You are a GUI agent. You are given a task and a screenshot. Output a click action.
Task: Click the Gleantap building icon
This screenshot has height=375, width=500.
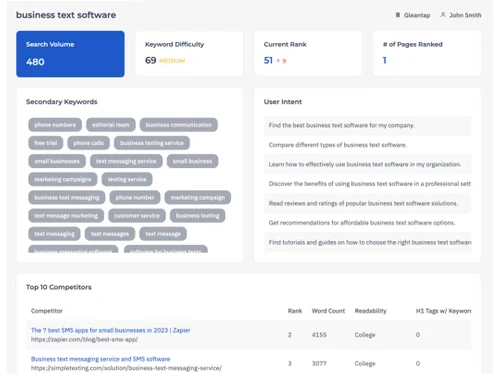click(398, 15)
